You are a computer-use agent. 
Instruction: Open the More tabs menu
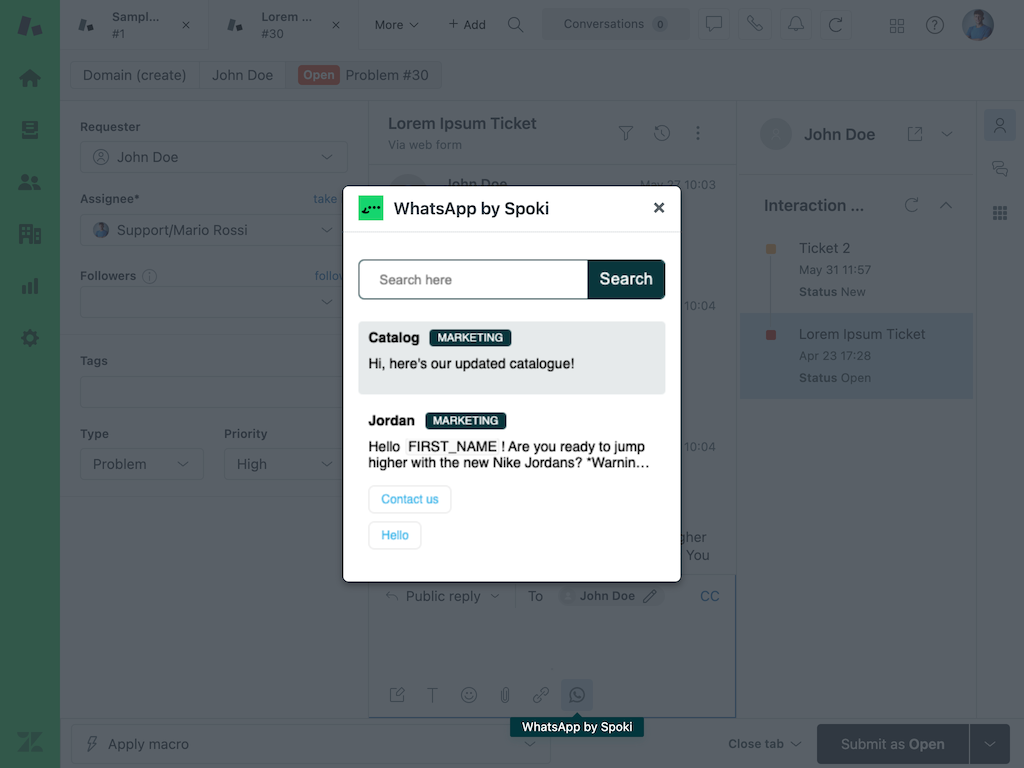pos(396,25)
